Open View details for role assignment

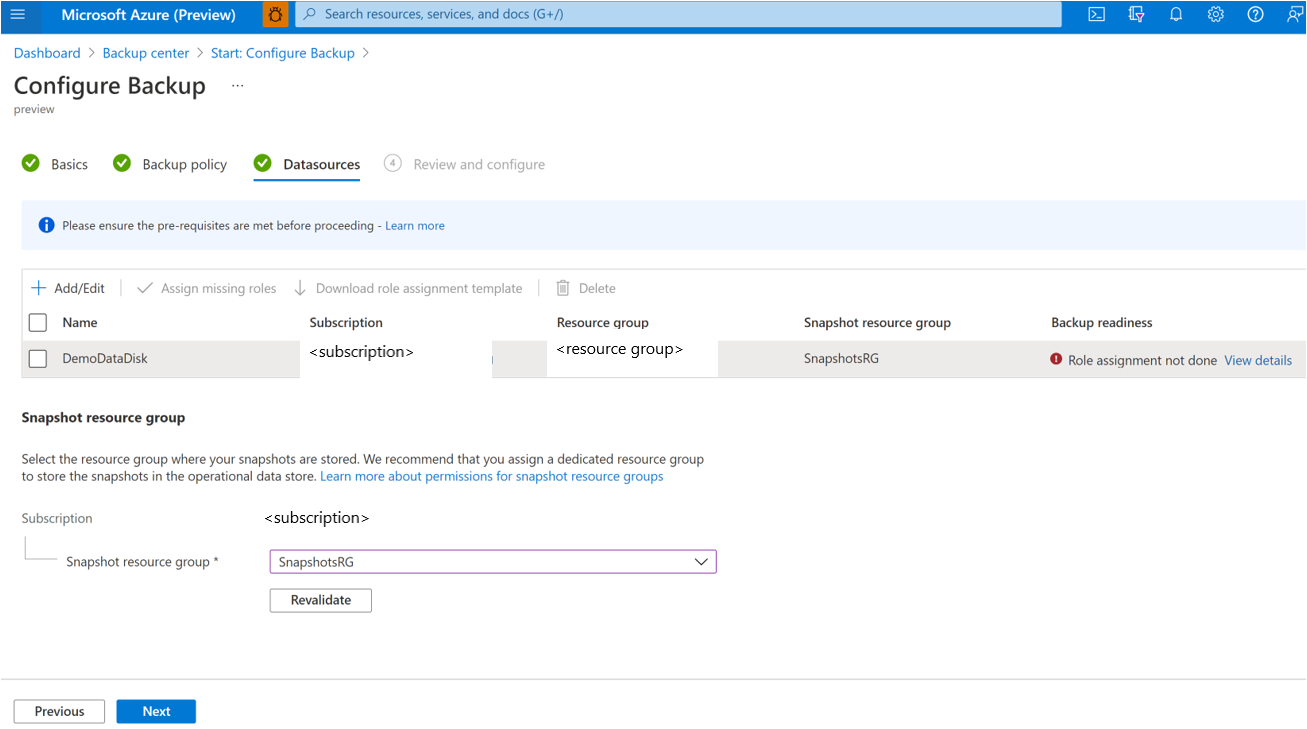1258,360
